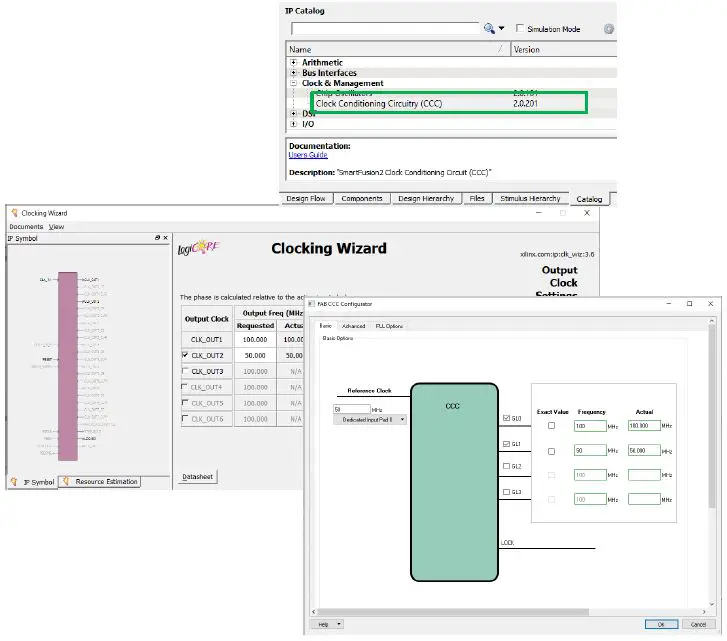Click the Datasheet button
The width and height of the screenshot is (727, 641).
[197, 476]
